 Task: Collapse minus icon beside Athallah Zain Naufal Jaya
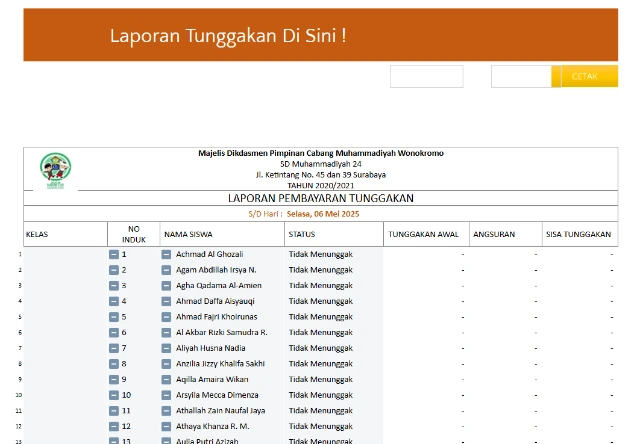point(166,411)
